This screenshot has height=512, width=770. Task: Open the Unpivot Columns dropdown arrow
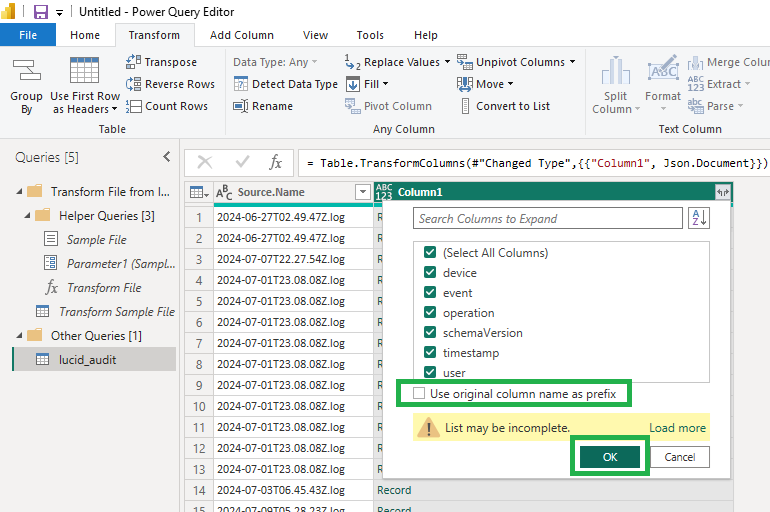coord(573,62)
